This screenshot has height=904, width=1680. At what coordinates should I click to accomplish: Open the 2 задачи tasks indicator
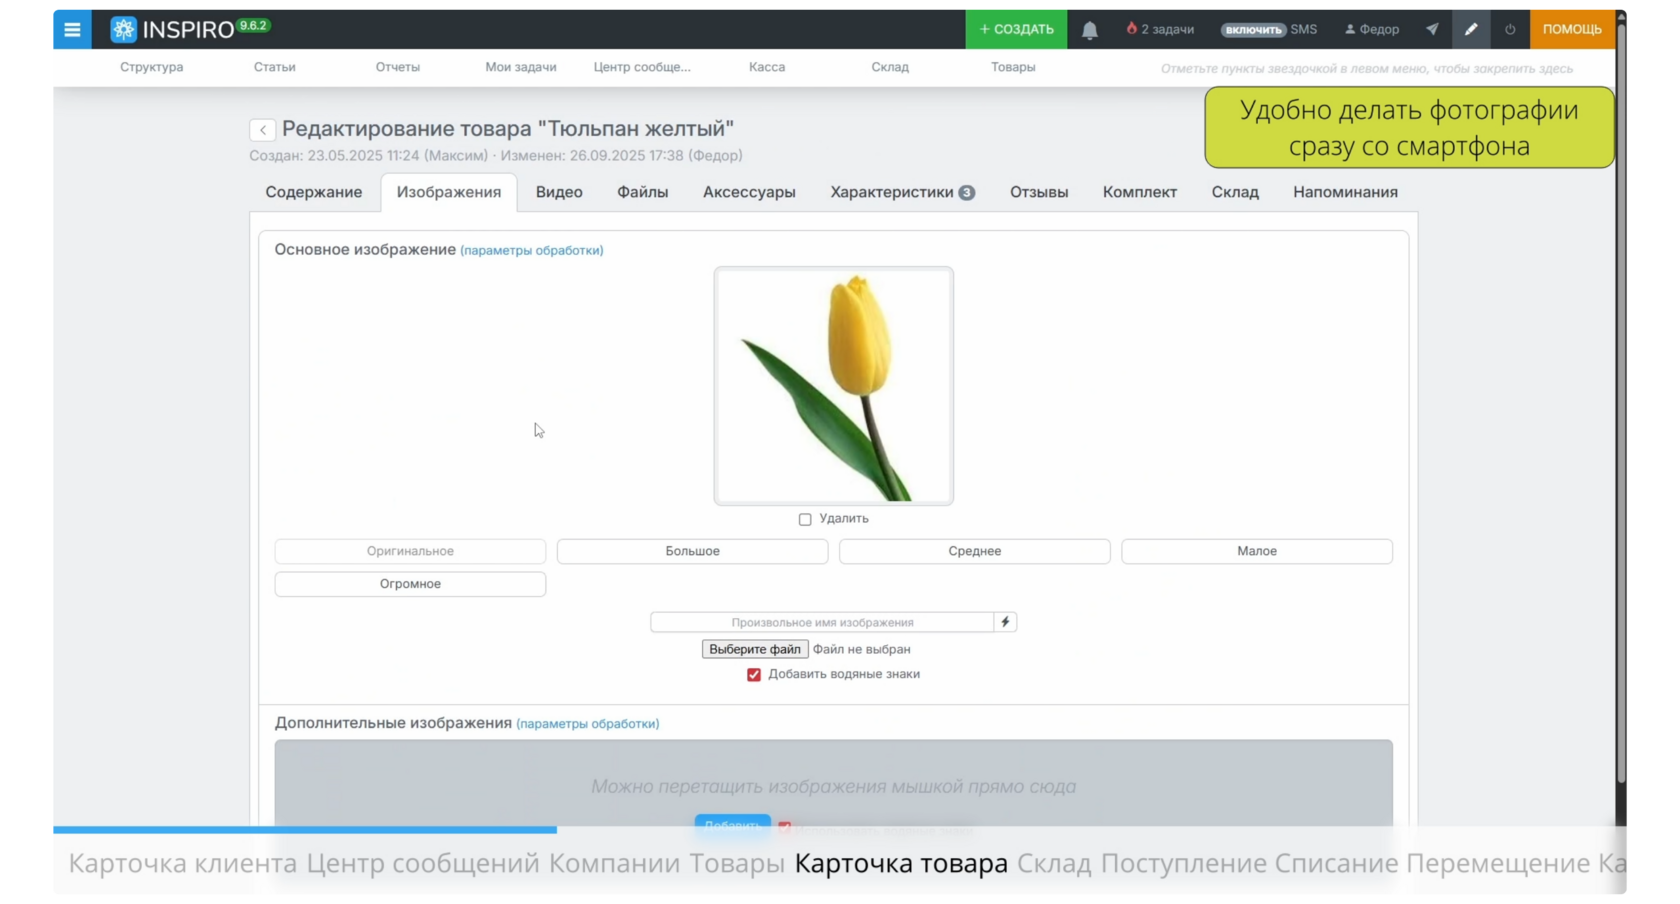point(1160,29)
